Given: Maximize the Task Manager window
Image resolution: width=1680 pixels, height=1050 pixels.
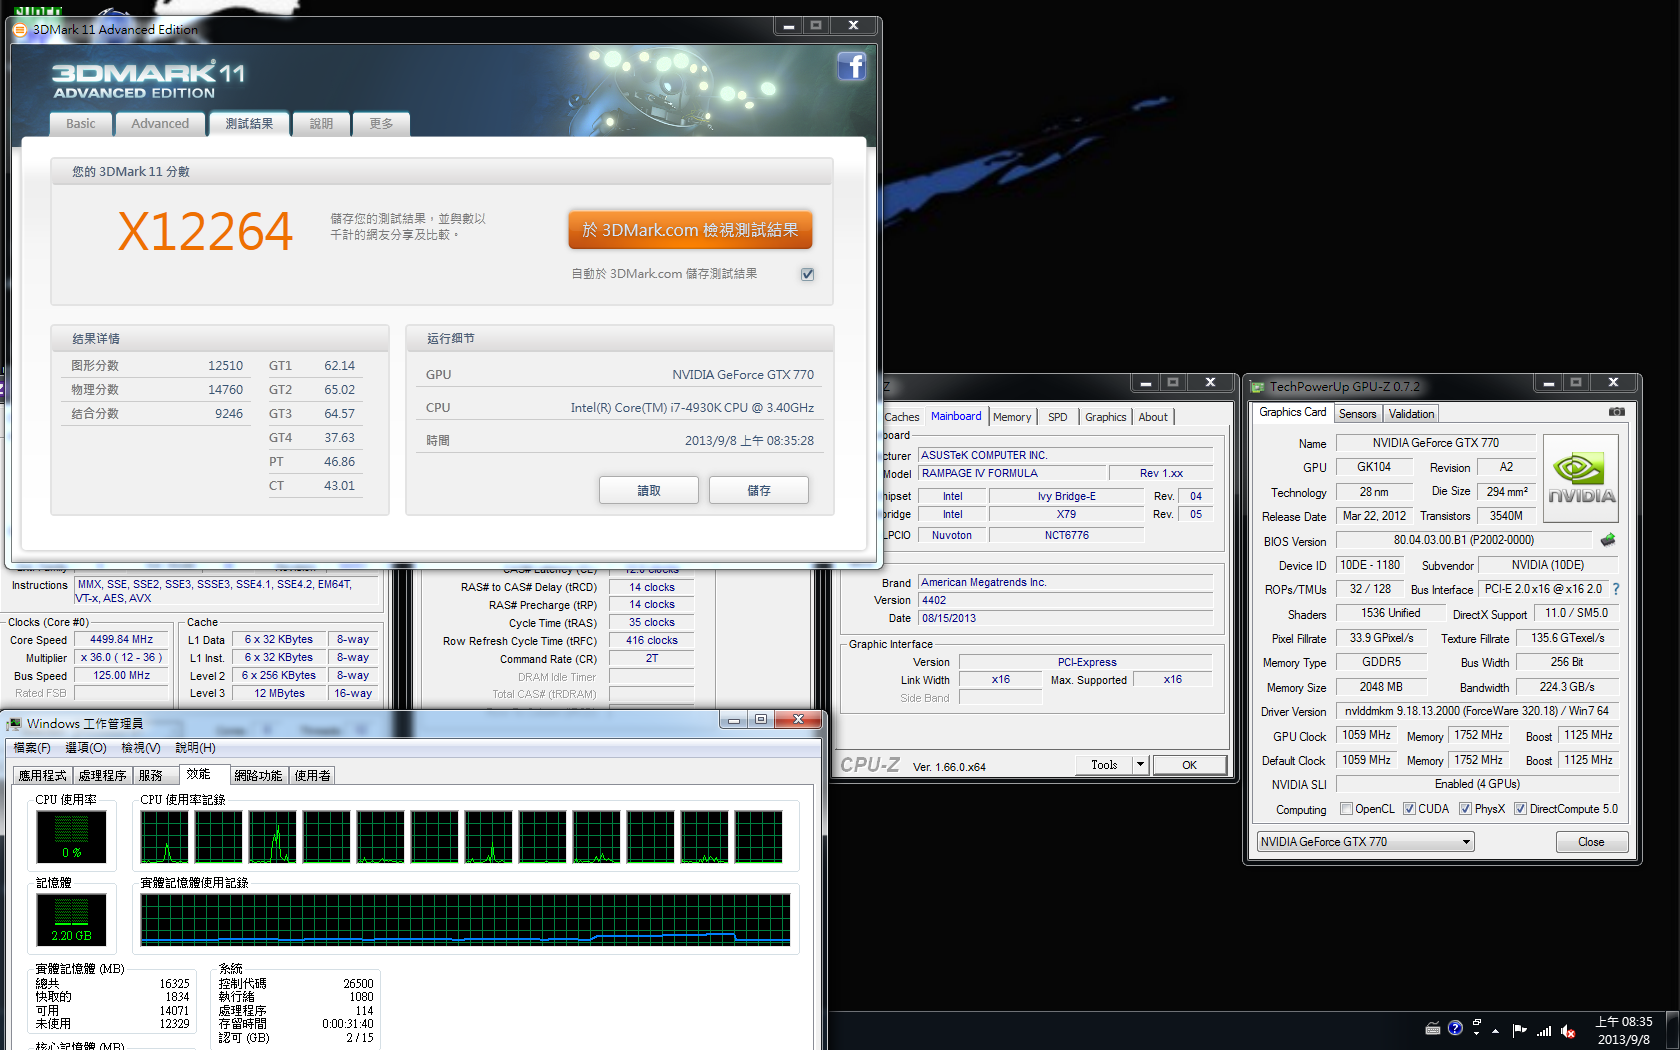Looking at the screenshot, I should [761, 719].
